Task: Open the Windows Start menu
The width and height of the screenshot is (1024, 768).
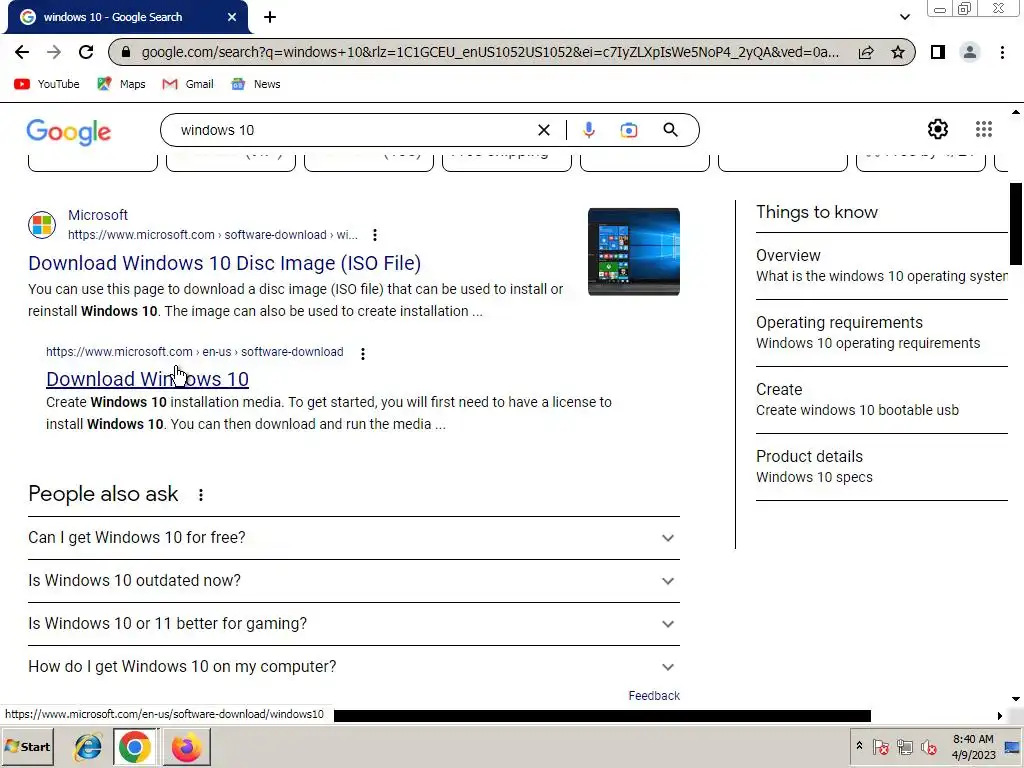Action: pos(27,746)
